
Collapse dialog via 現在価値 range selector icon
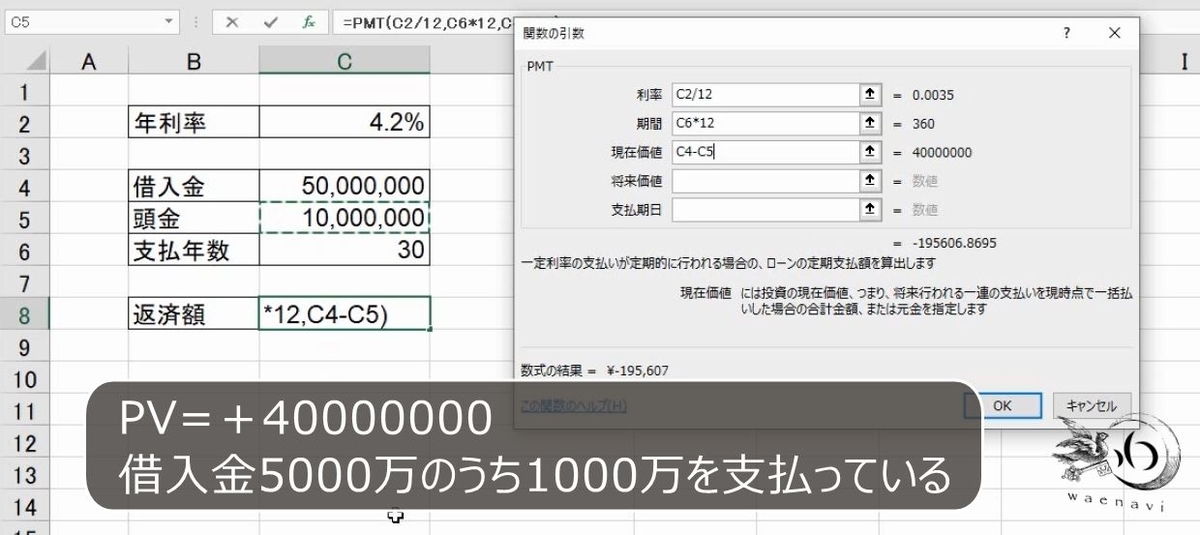coord(870,152)
